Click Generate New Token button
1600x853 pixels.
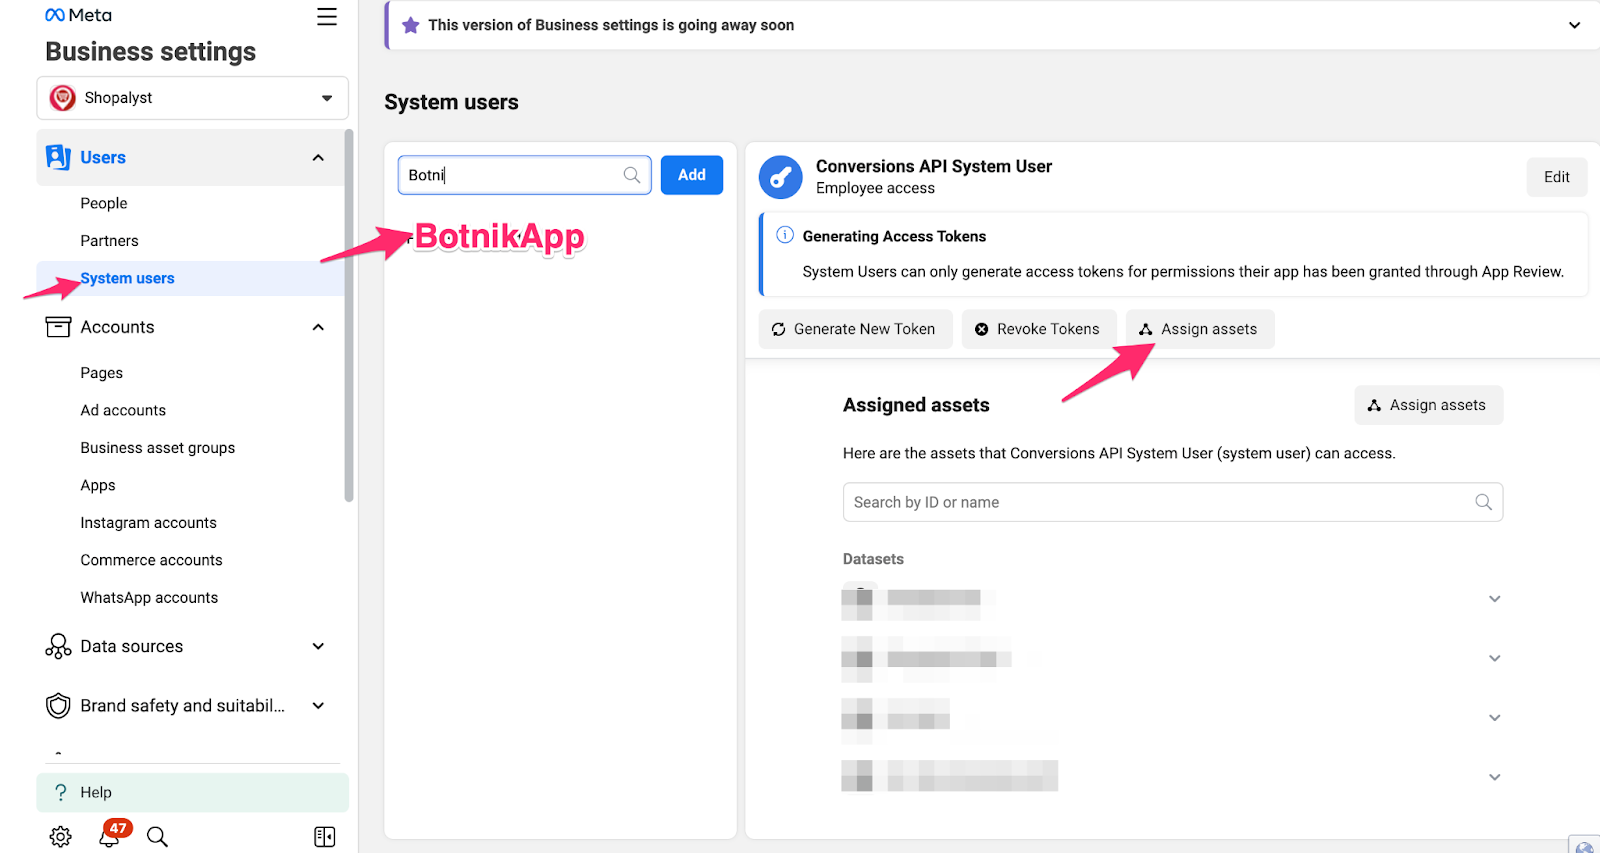point(855,329)
